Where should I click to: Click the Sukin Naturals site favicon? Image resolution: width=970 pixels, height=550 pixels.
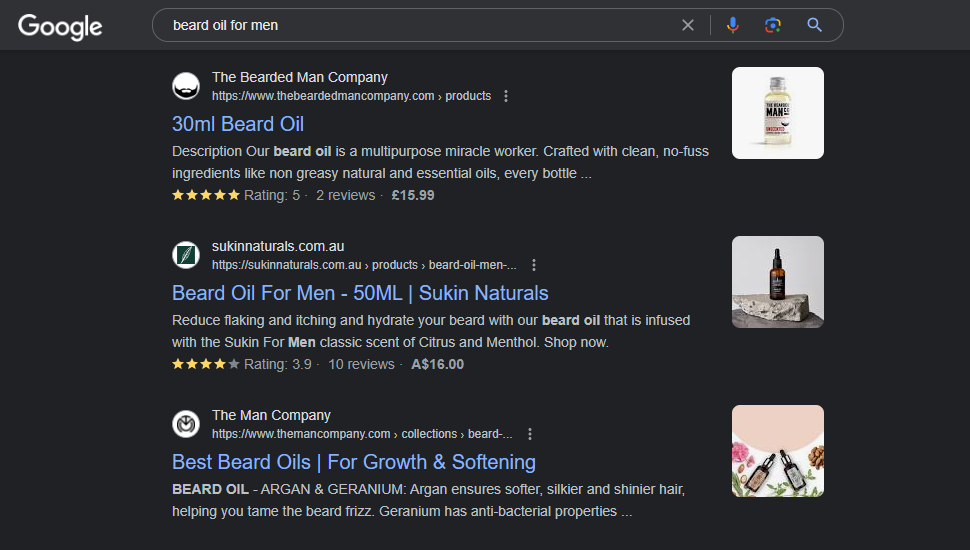pyautogui.click(x=186, y=255)
